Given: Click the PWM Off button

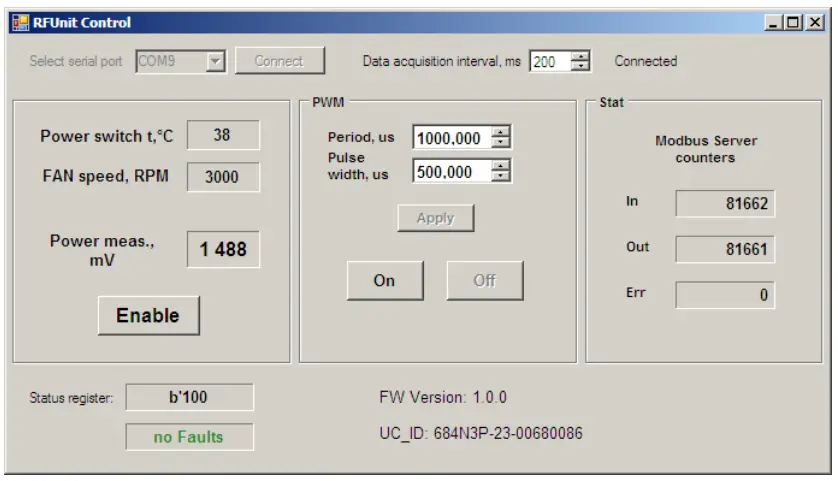Looking at the screenshot, I should pyautogui.click(x=485, y=281).
